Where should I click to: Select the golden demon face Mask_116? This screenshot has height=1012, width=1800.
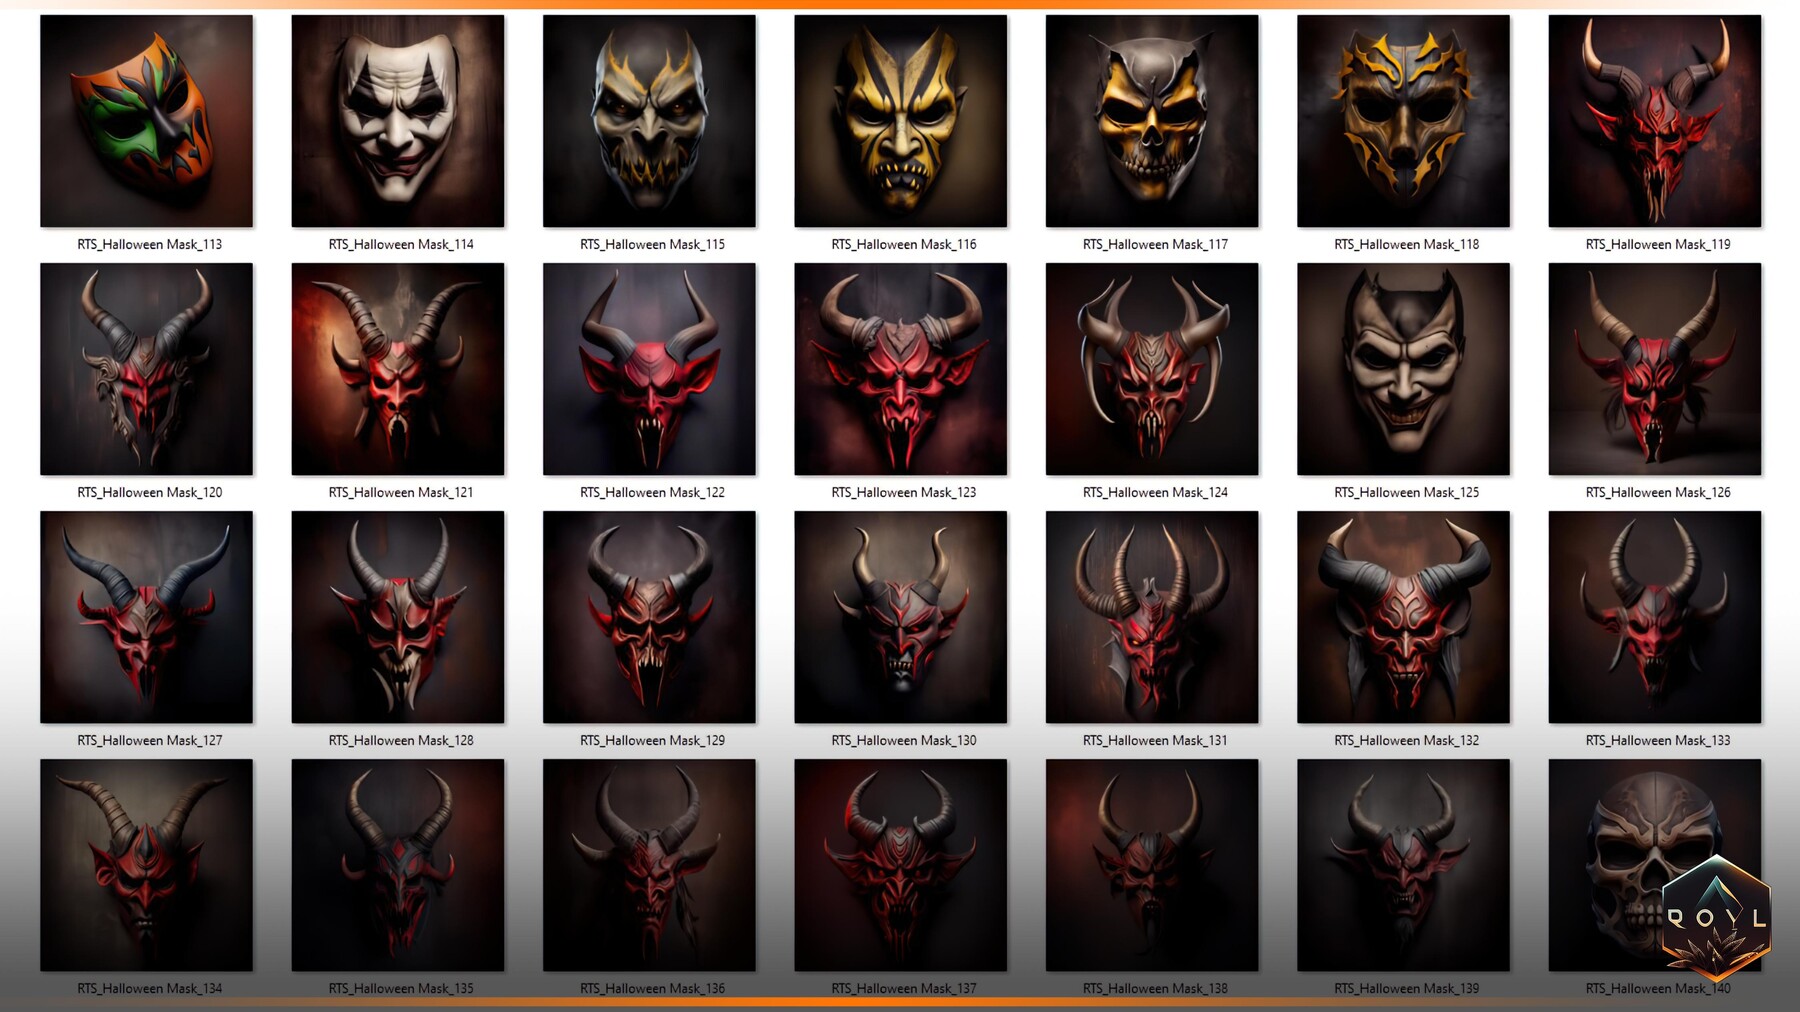pyautogui.click(x=899, y=122)
